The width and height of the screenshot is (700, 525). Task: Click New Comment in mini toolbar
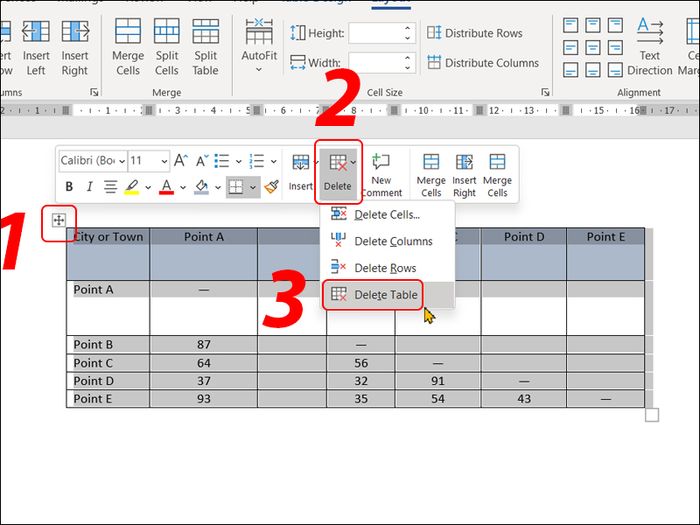point(381,175)
